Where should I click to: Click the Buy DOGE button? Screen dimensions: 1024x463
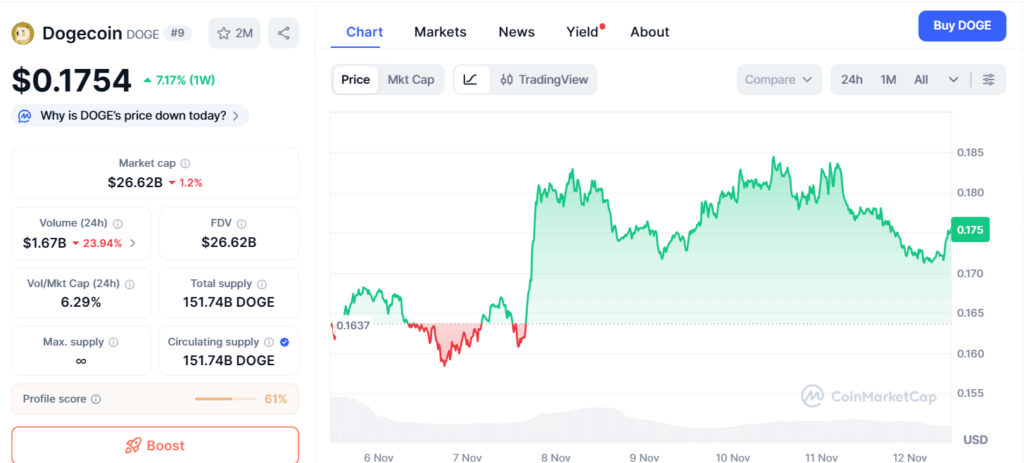961,26
